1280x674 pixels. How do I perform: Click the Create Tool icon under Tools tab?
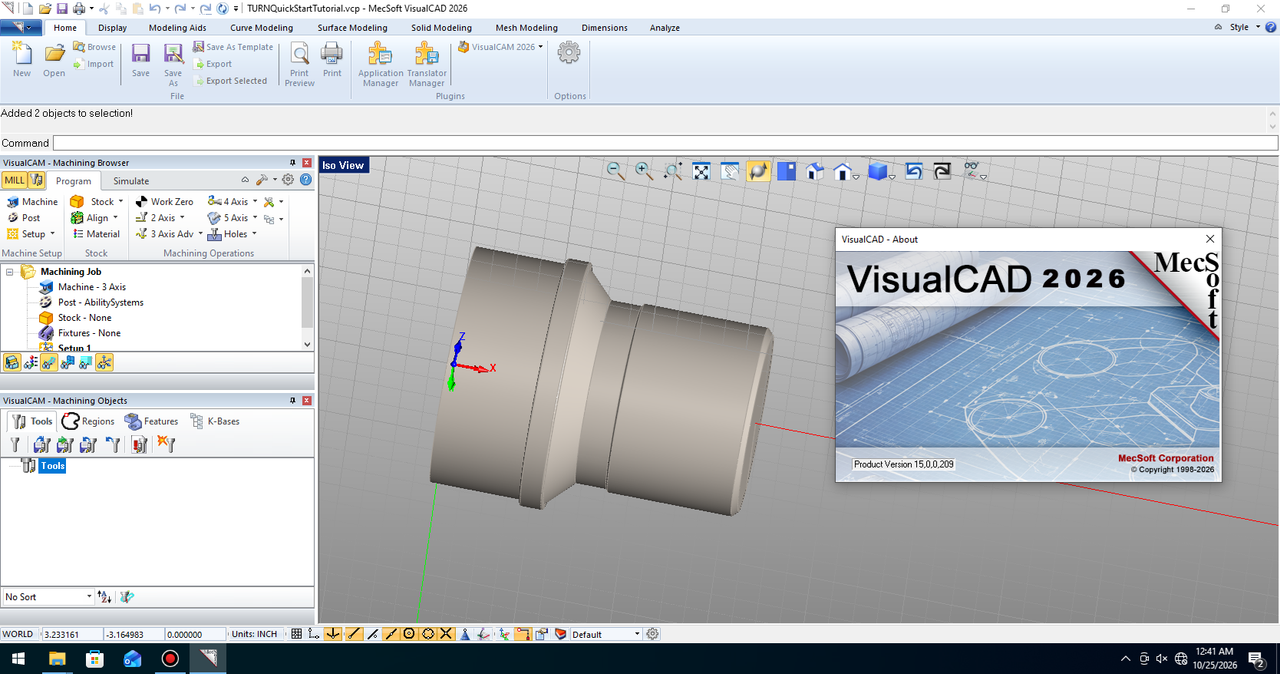pos(14,444)
